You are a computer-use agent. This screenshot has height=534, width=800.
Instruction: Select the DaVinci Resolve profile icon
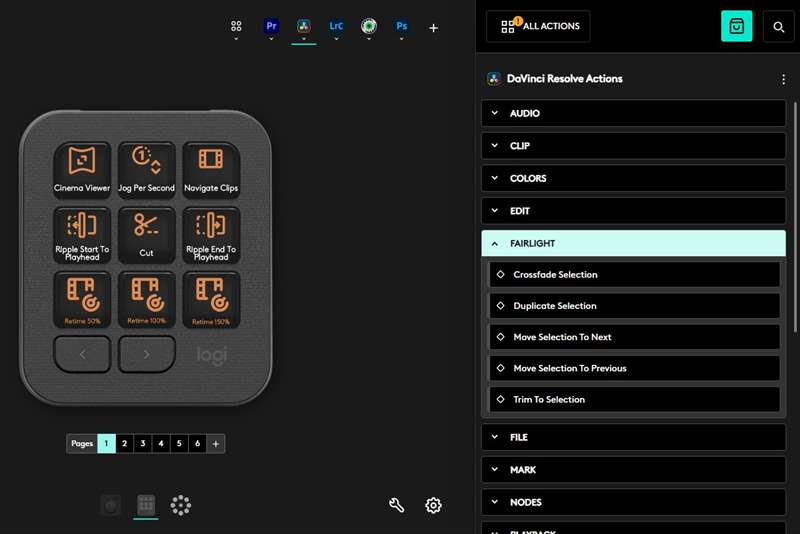pos(304,26)
